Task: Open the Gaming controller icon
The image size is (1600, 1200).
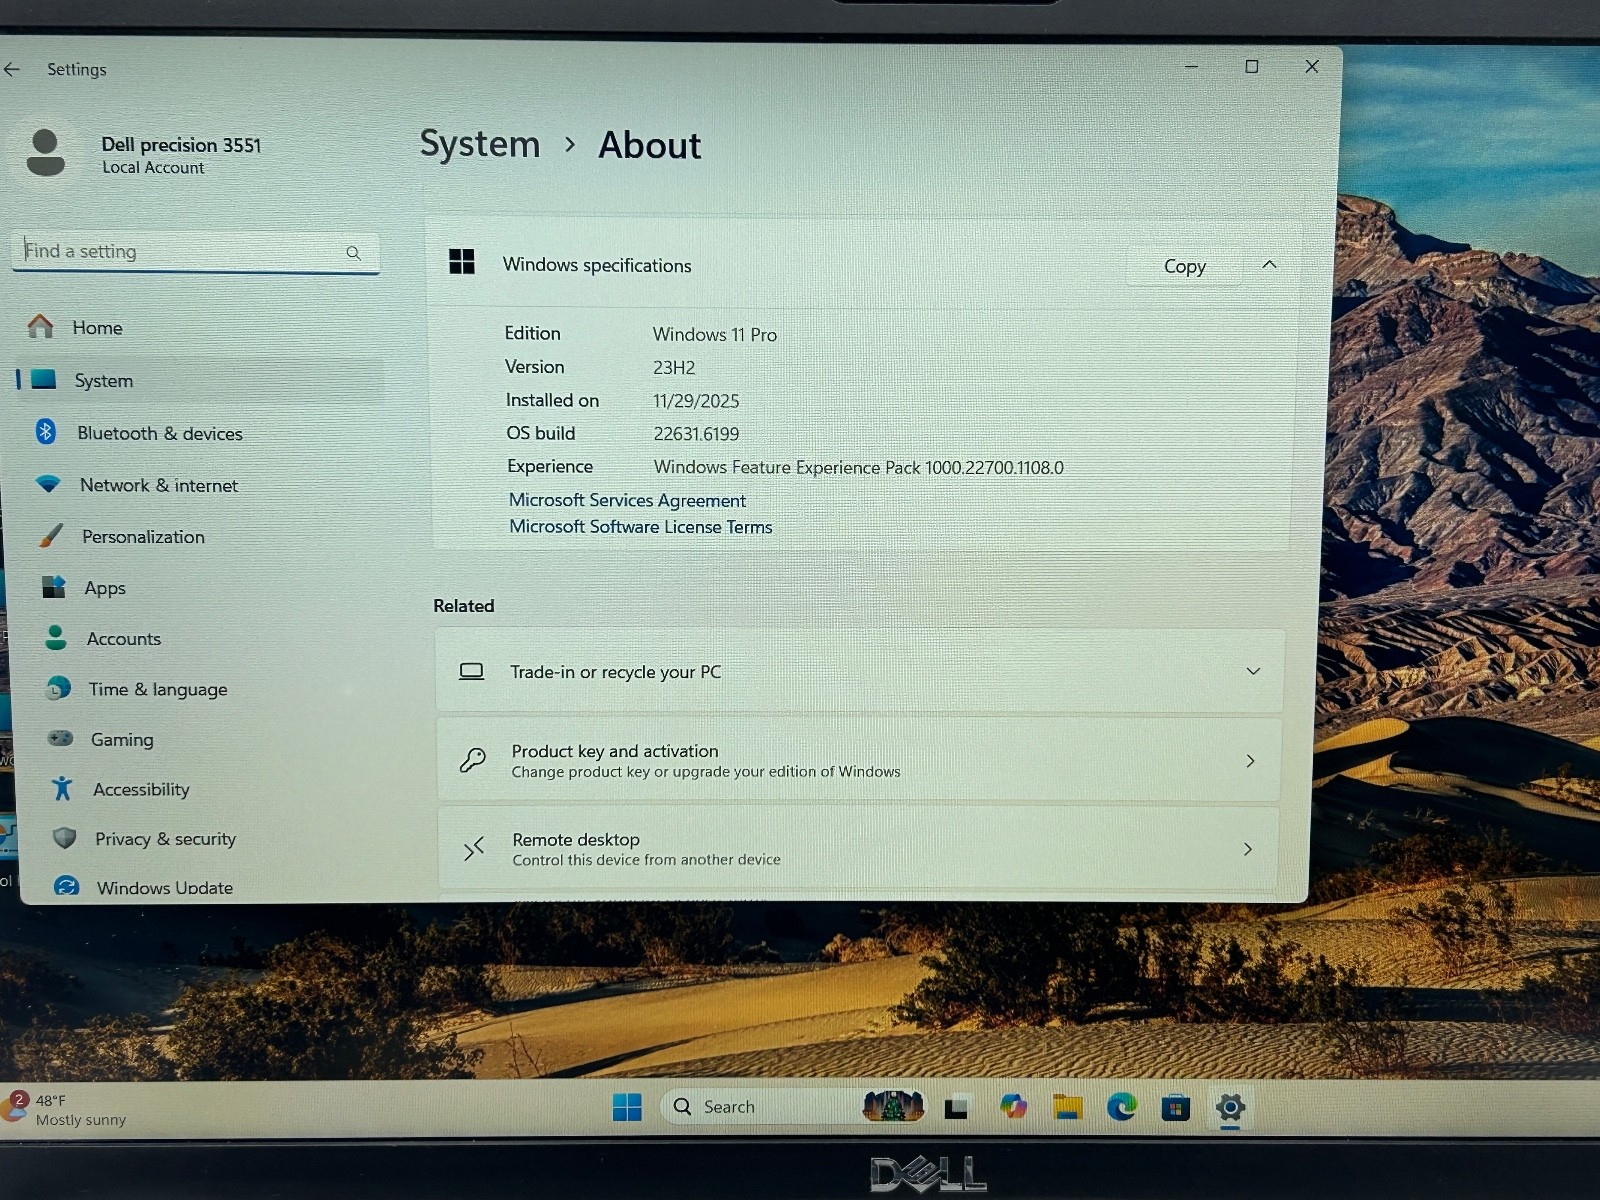Action: click(61, 739)
